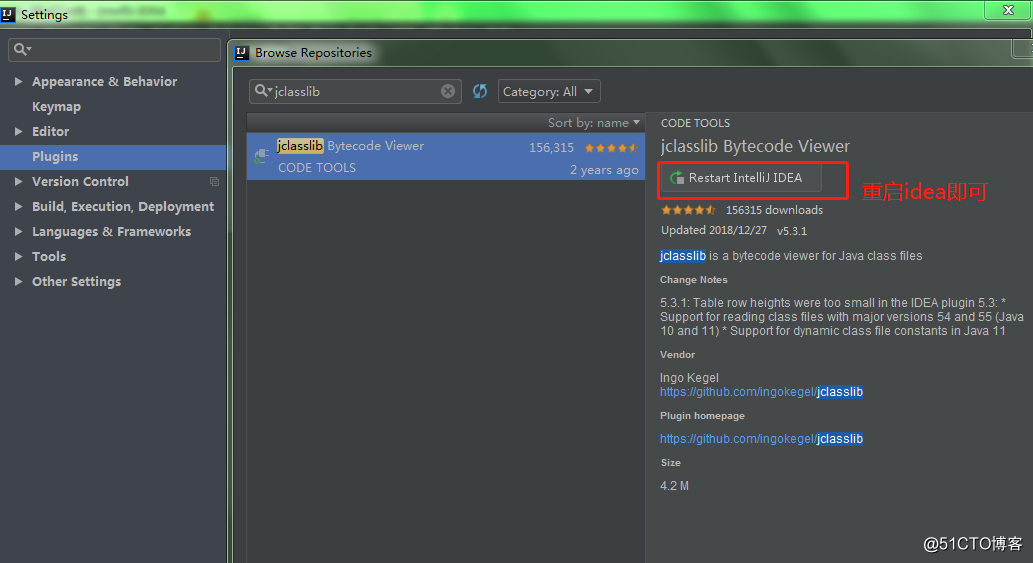This screenshot has height=563, width=1033.
Task: Select Other Settings item
Action: (x=76, y=282)
